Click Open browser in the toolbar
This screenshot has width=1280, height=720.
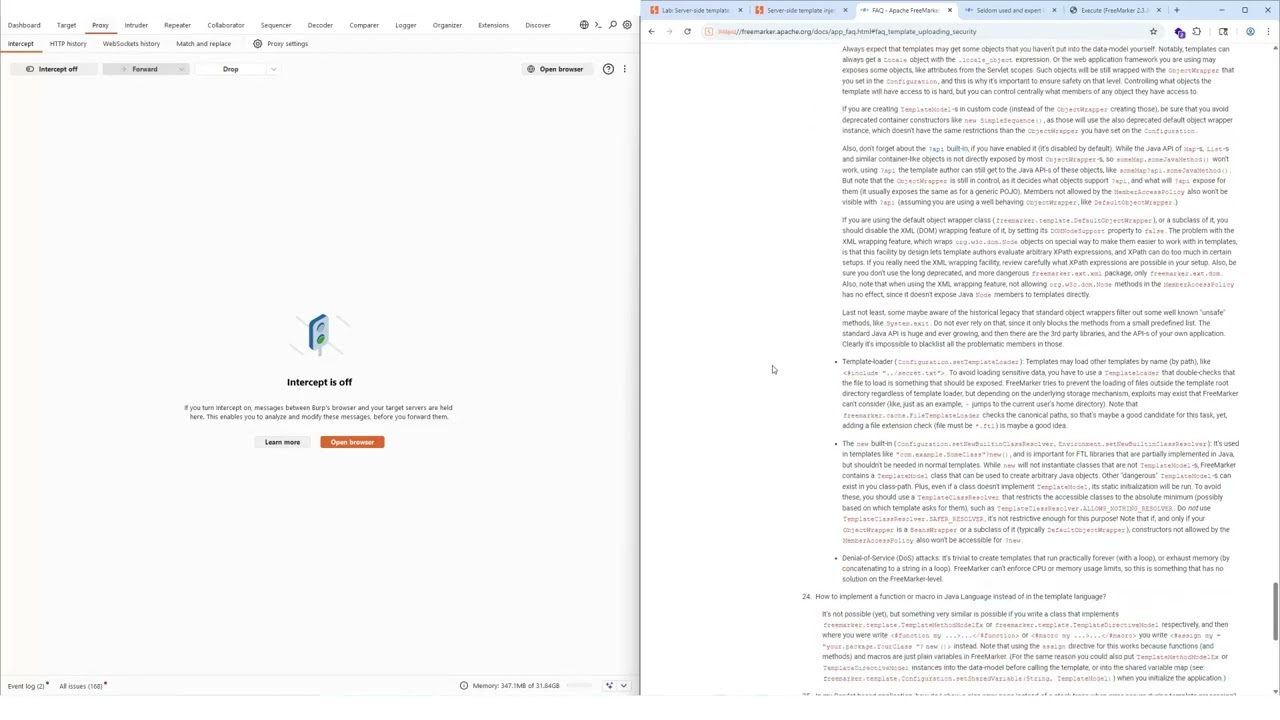click(x=555, y=69)
